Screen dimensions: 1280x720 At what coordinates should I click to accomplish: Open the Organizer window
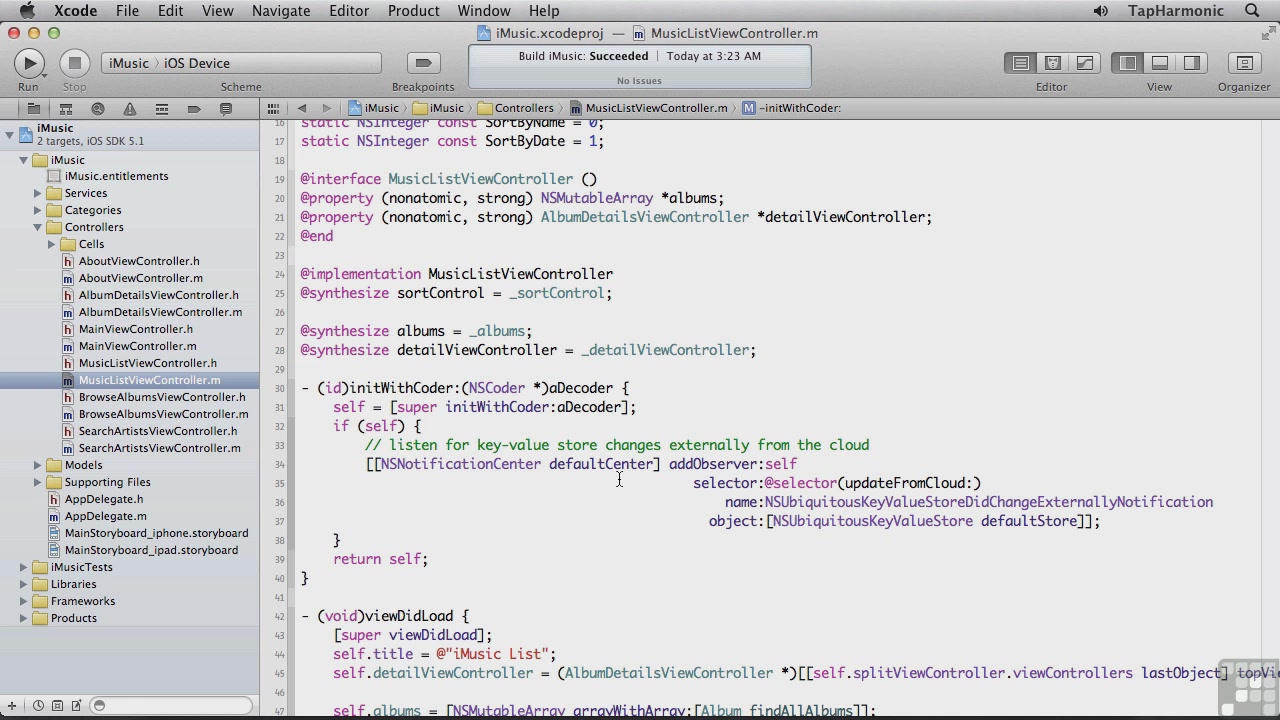(x=1244, y=63)
